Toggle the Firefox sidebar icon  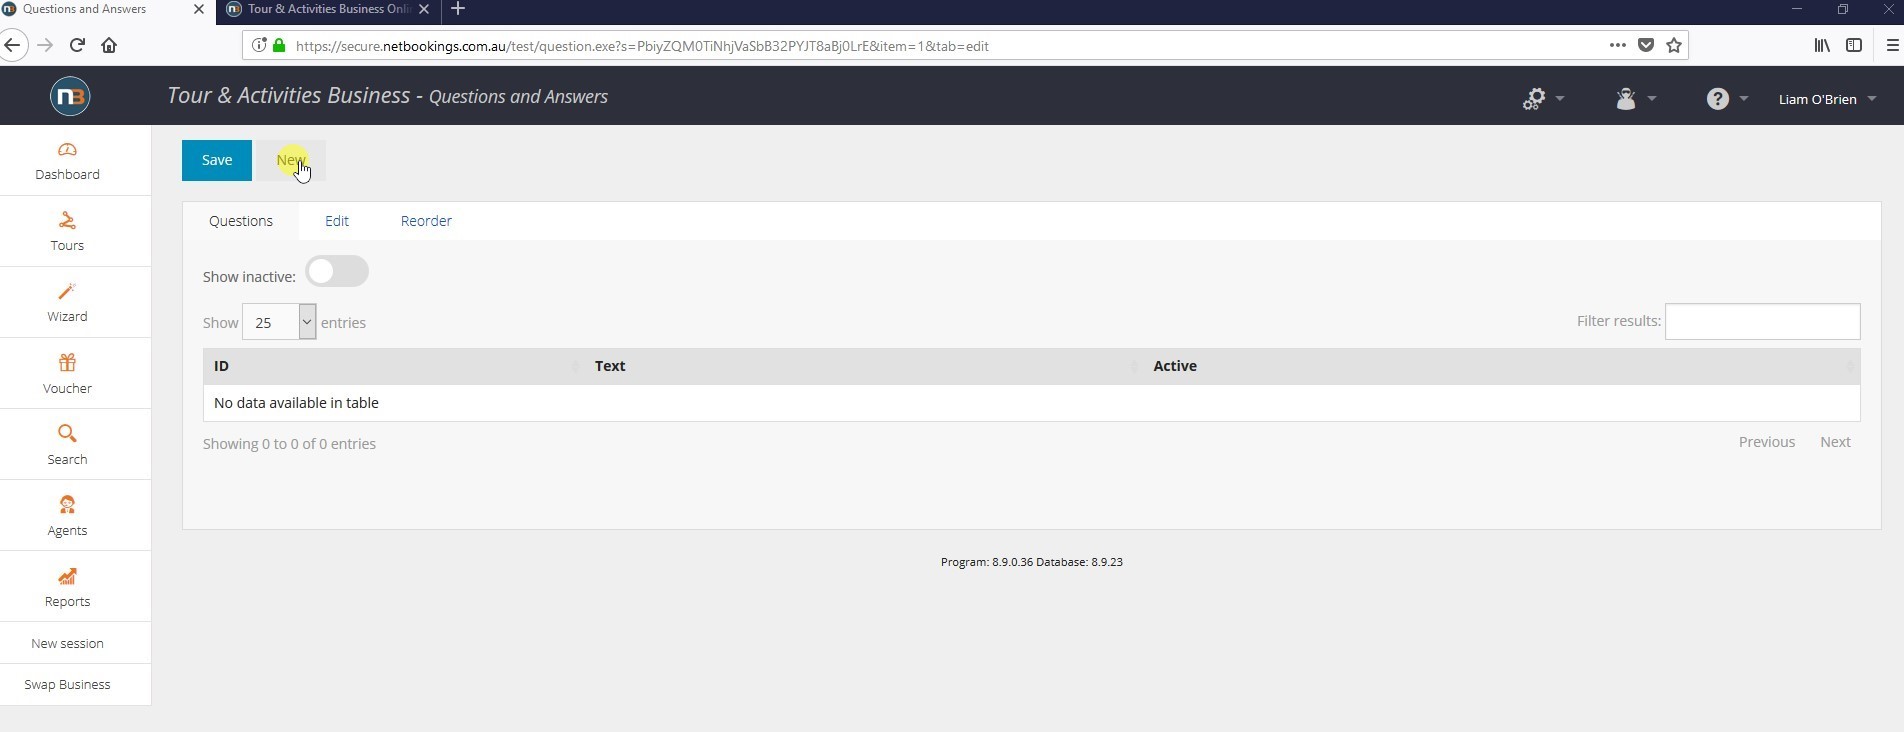coord(1854,45)
